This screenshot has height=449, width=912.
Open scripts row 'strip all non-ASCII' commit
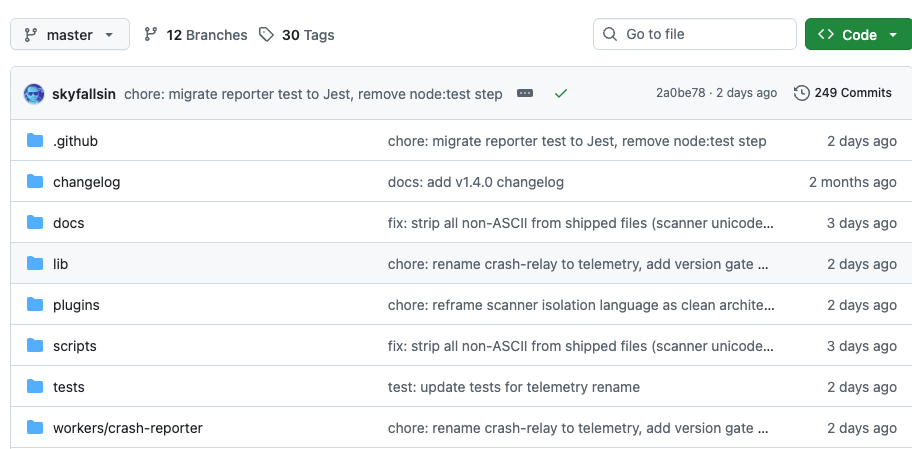pyautogui.click(x=581, y=346)
